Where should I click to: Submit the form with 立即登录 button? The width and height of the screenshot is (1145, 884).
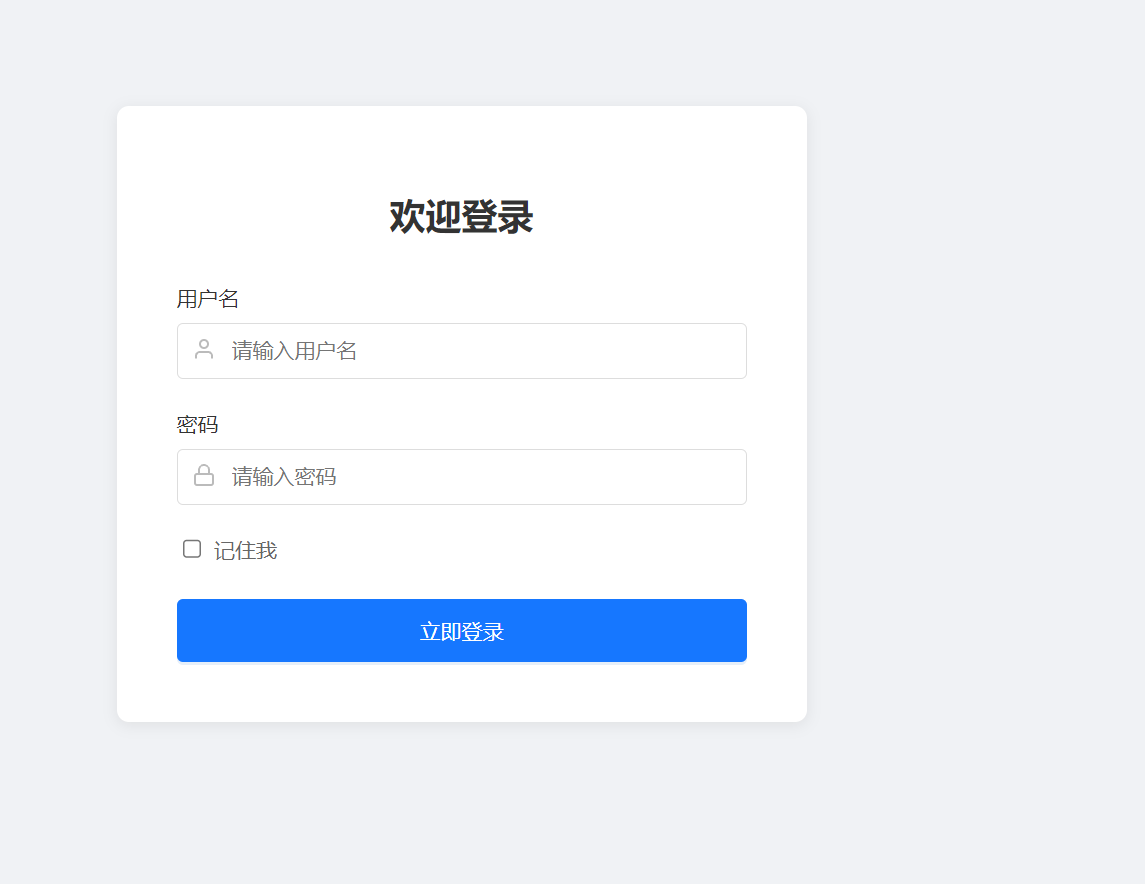coord(462,631)
